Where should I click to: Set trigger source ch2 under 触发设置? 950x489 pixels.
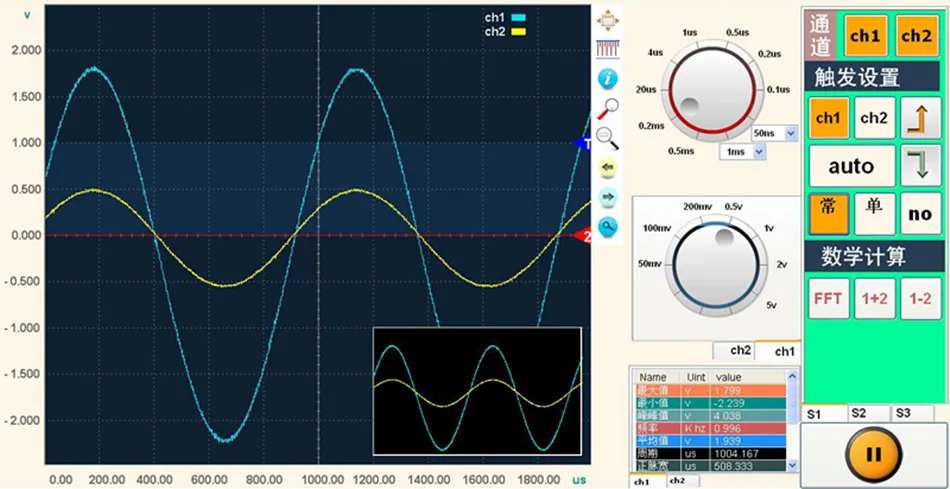(x=874, y=118)
